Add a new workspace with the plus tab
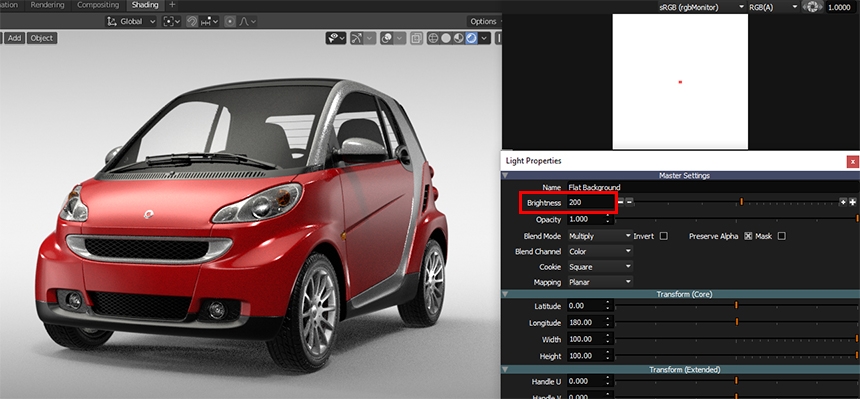Screen dimensions: 860x399 coord(172,5)
